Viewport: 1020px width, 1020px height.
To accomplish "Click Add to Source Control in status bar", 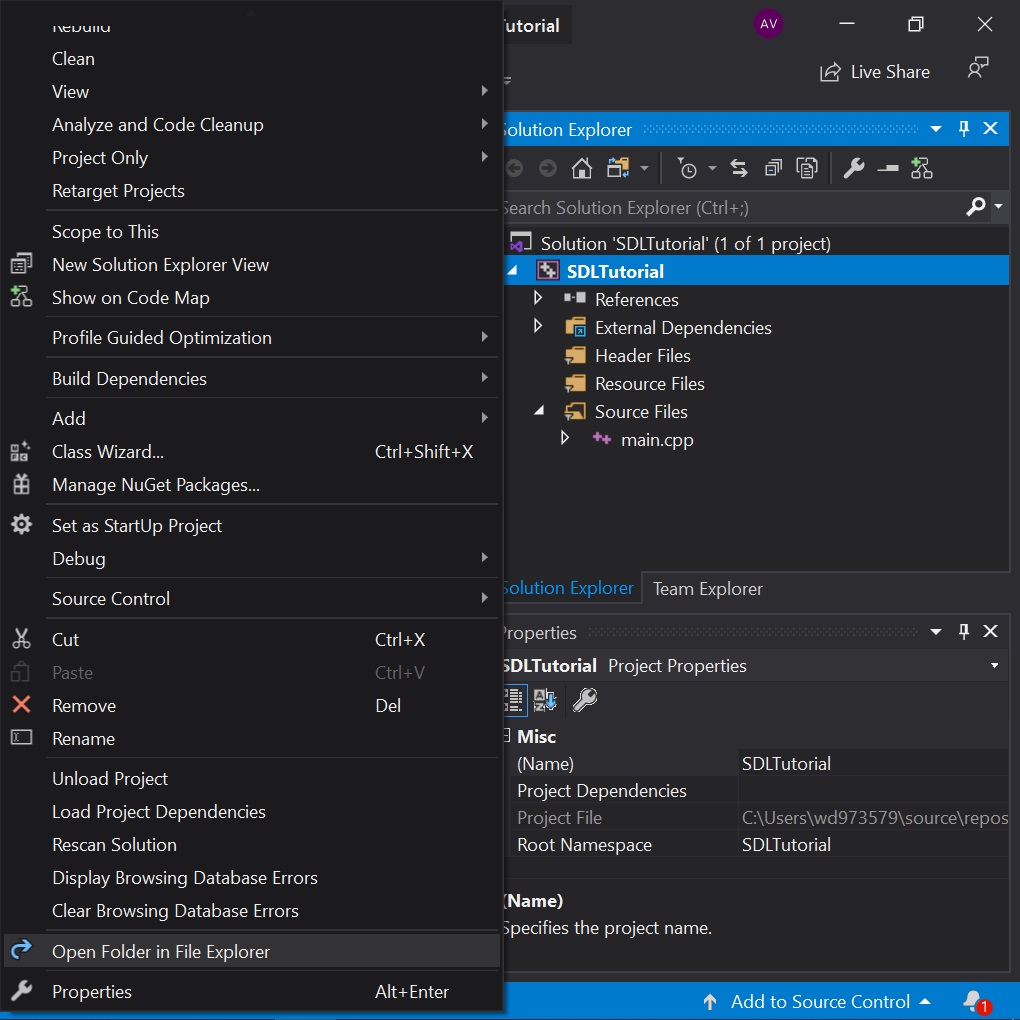I will coord(817,1002).
